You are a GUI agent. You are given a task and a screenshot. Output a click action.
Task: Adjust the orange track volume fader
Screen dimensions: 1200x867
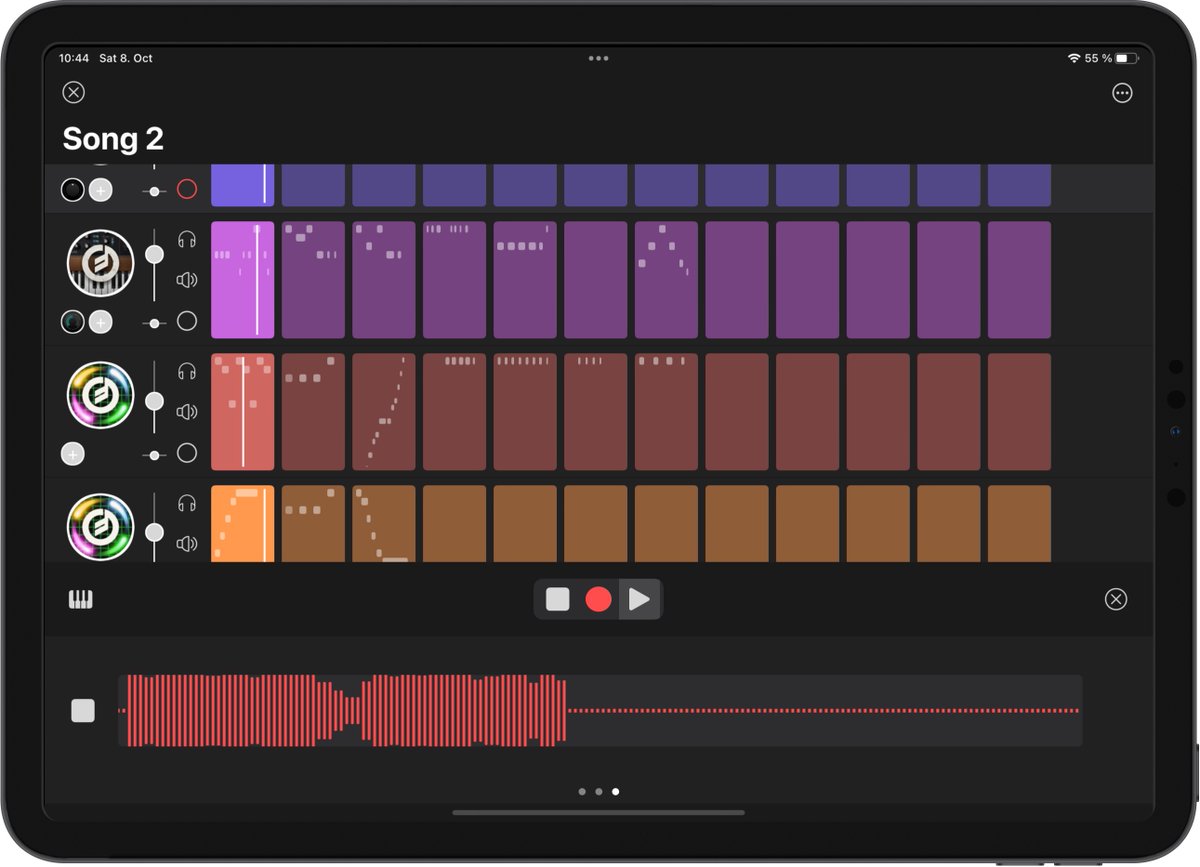[x=154, y=532]
